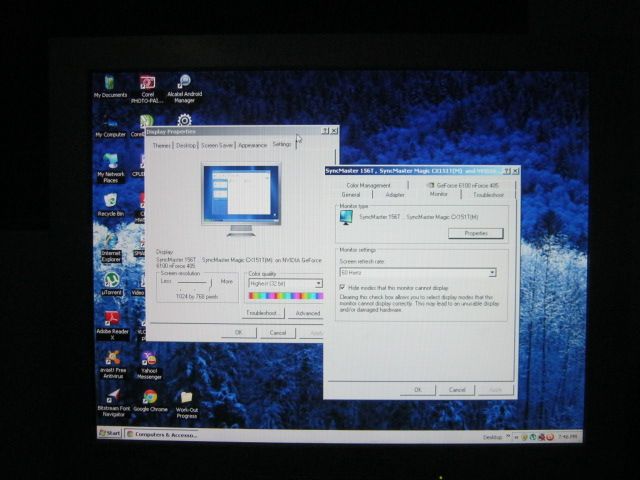
Task: Open the My Documents desktop icon
Action: [x=110, y=83]
